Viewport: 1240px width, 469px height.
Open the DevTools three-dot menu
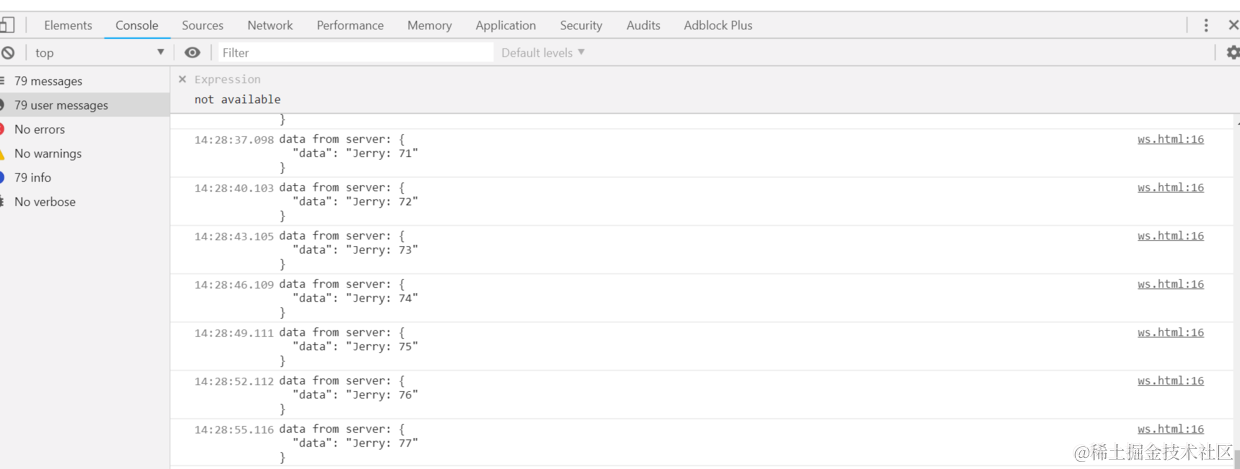1206,25
